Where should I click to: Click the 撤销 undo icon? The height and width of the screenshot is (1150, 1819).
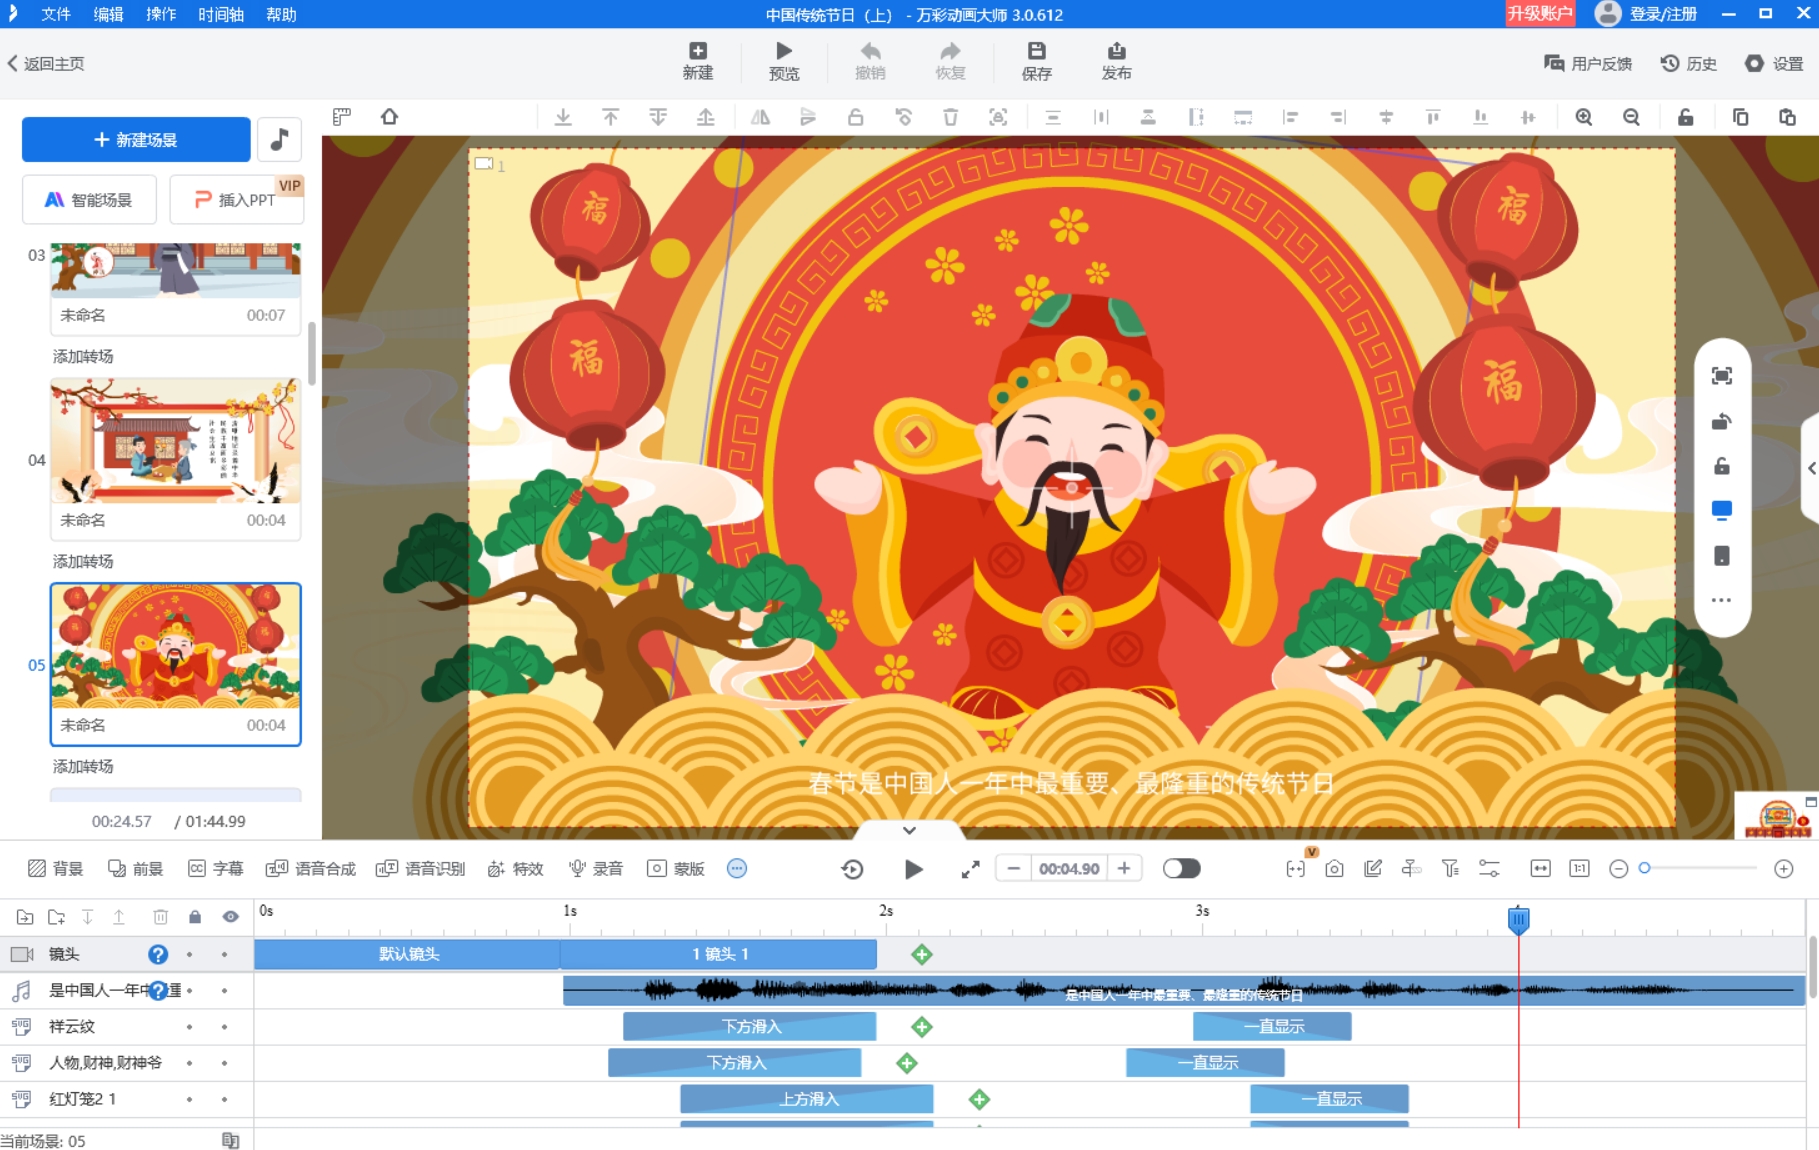tap(870, 61)
